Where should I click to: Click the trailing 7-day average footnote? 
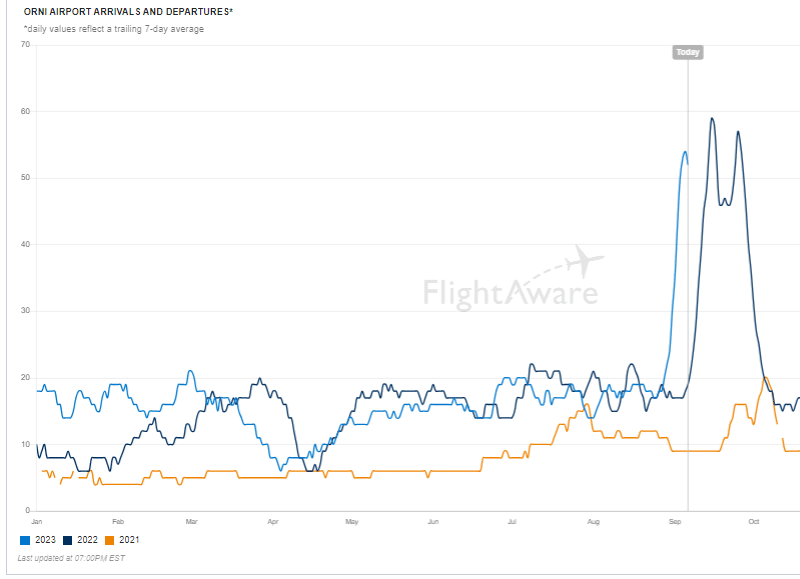(x=113, y=29)
